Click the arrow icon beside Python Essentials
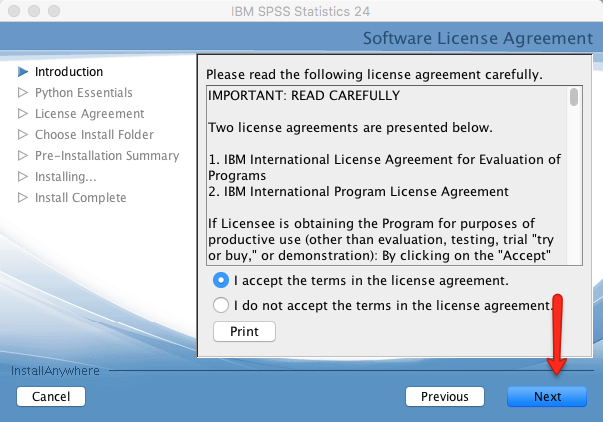Screen dimensions: 603x422 pyautogui.click(x=23, y=93)
